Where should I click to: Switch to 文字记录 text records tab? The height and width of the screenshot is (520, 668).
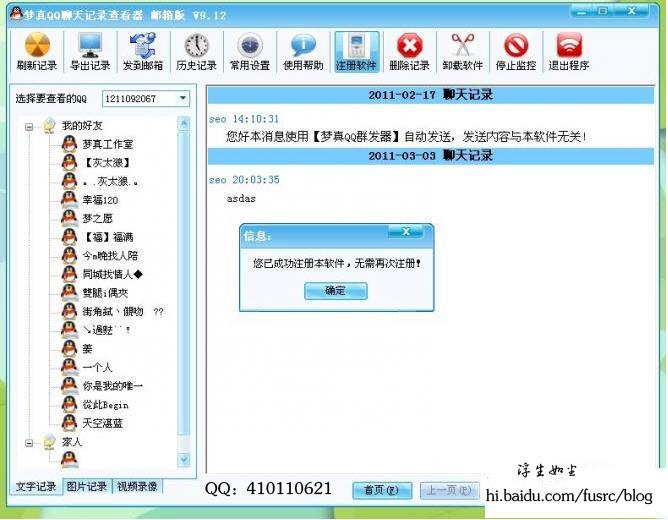[36, 487]
